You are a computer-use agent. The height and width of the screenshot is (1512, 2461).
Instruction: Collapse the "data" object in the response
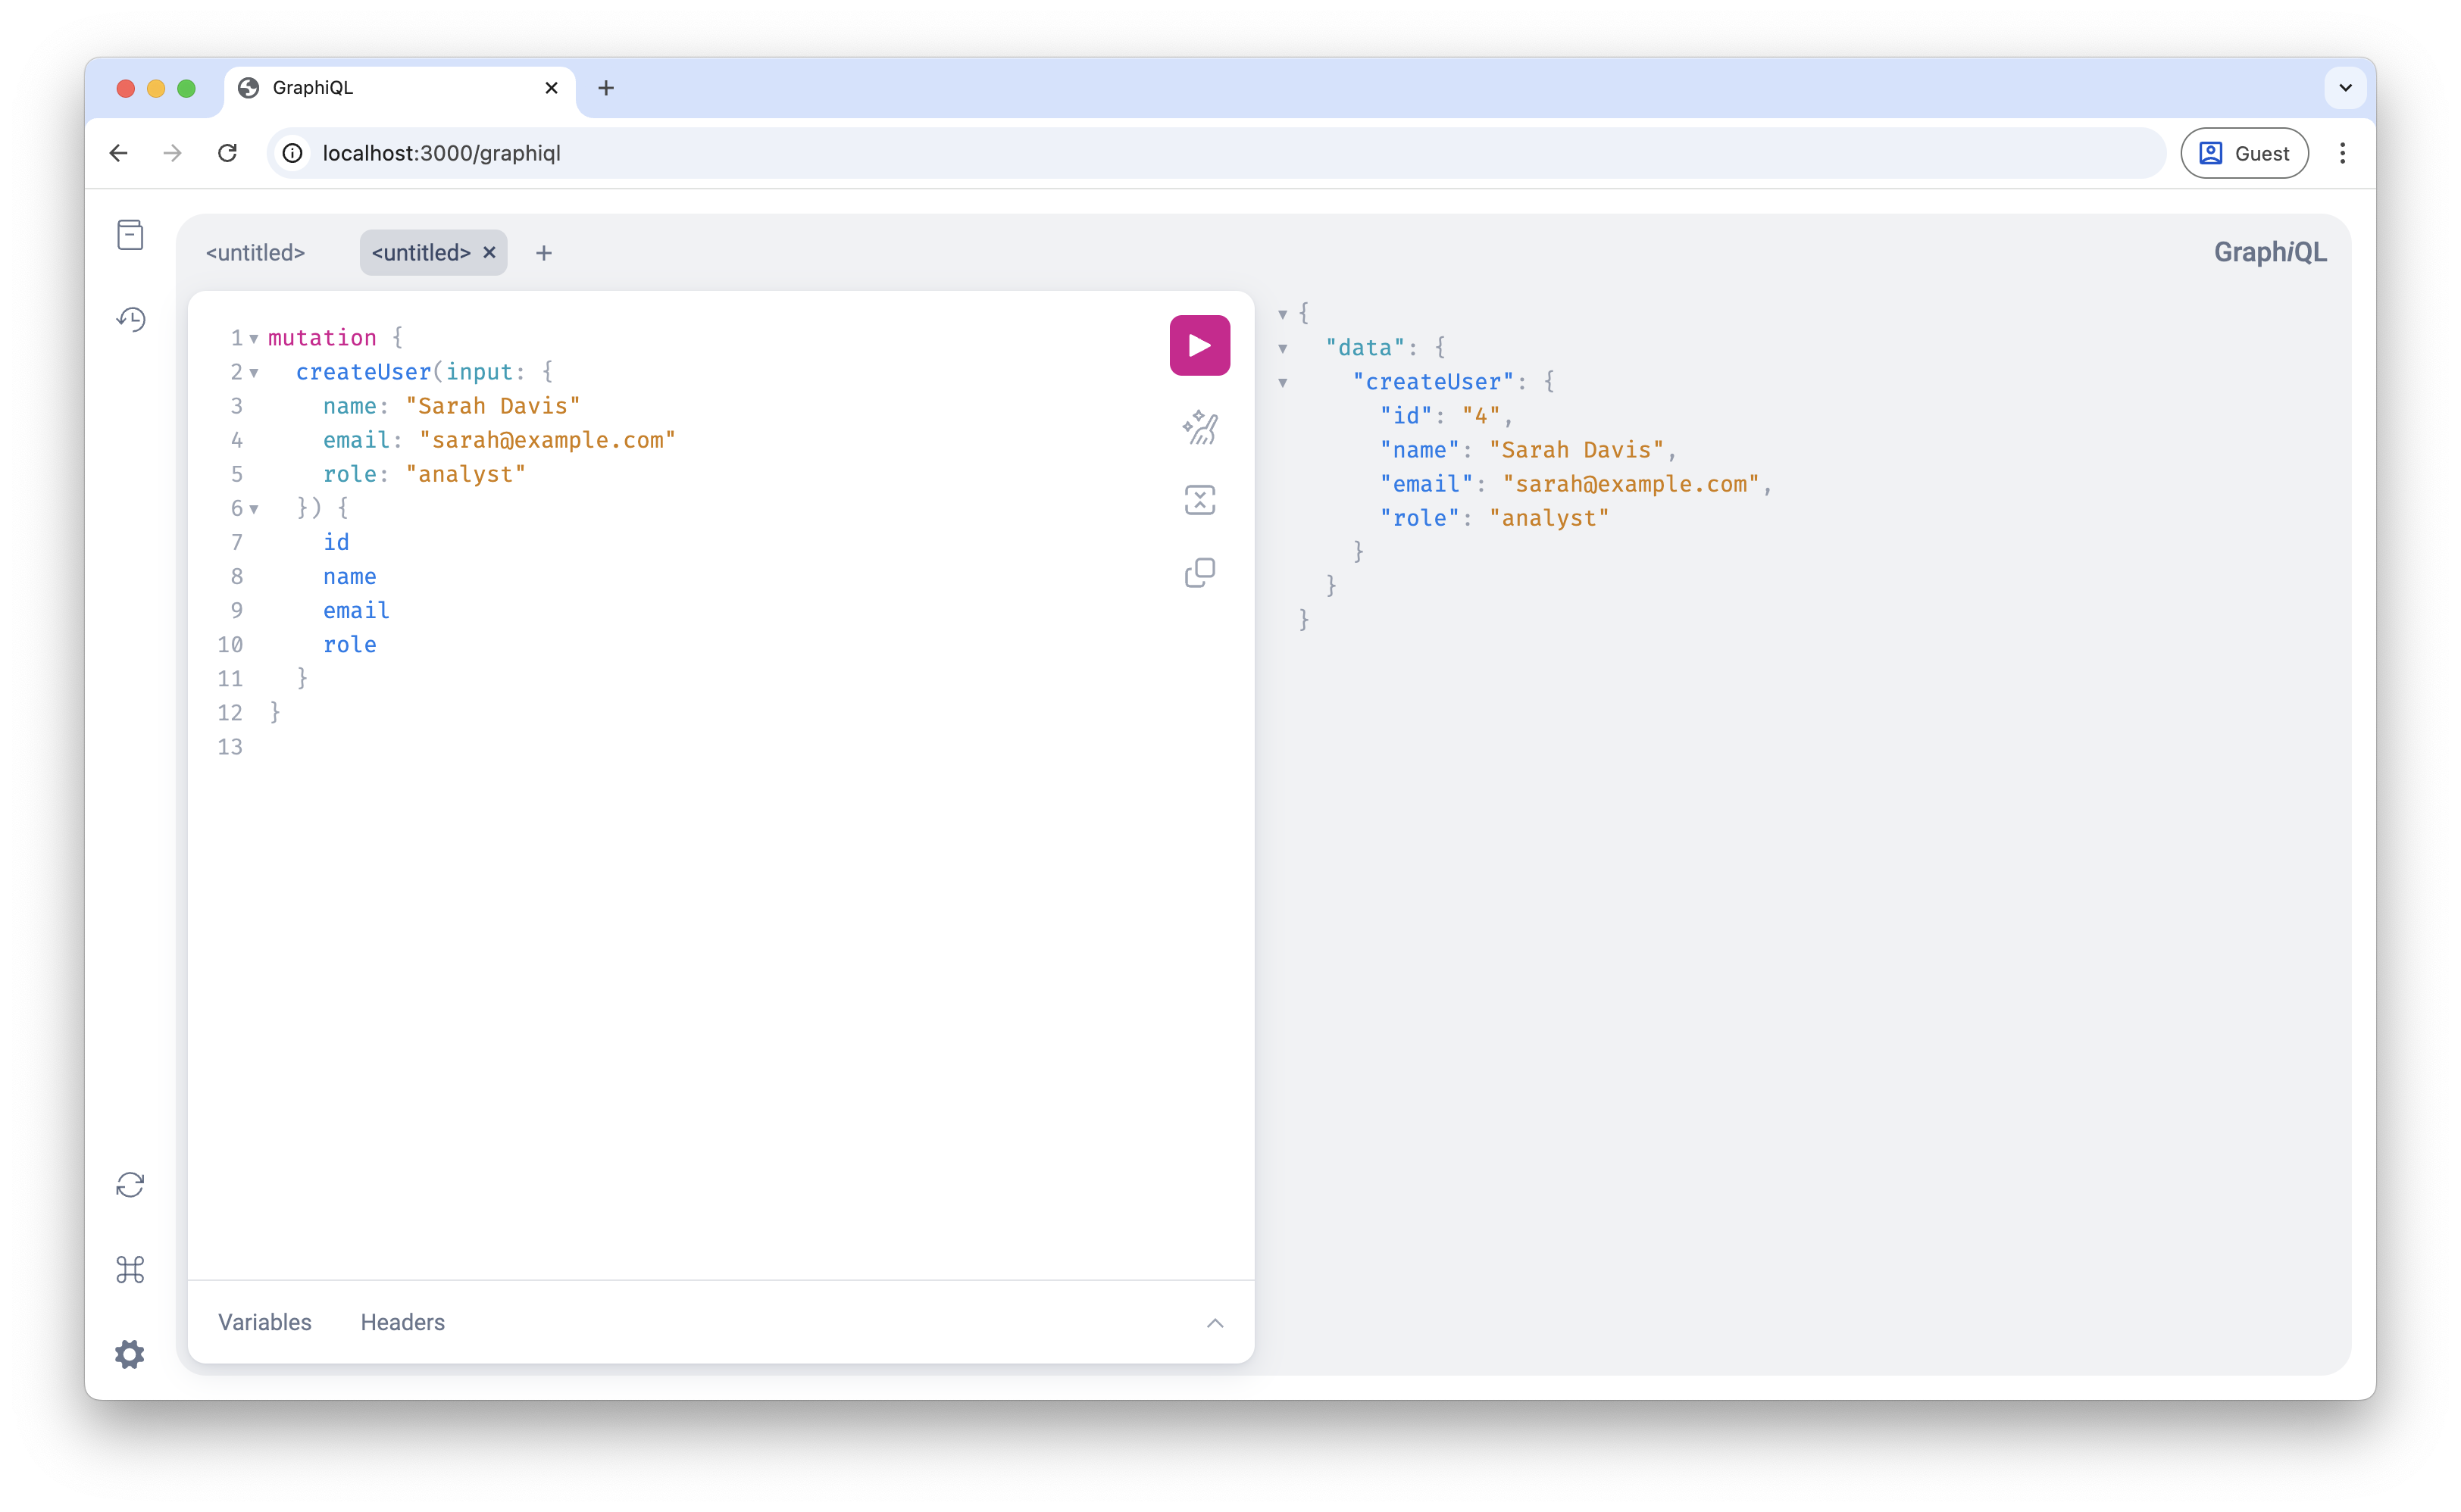[x=1283, y=349]
